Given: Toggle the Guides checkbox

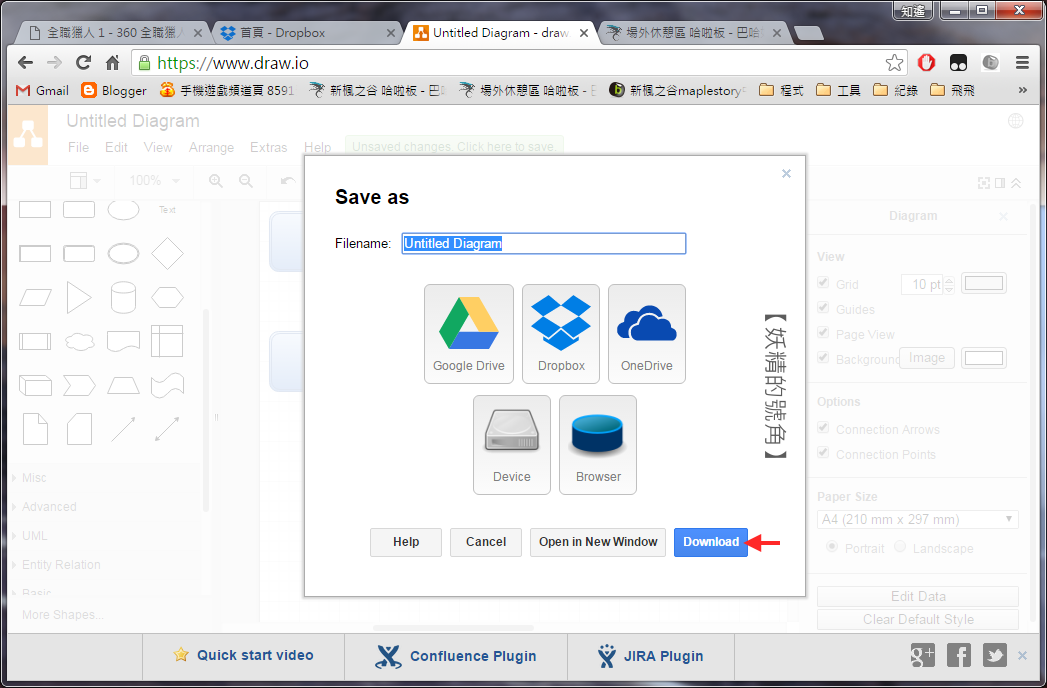Looking at the screenshot, I should click(x=823, y=308).
